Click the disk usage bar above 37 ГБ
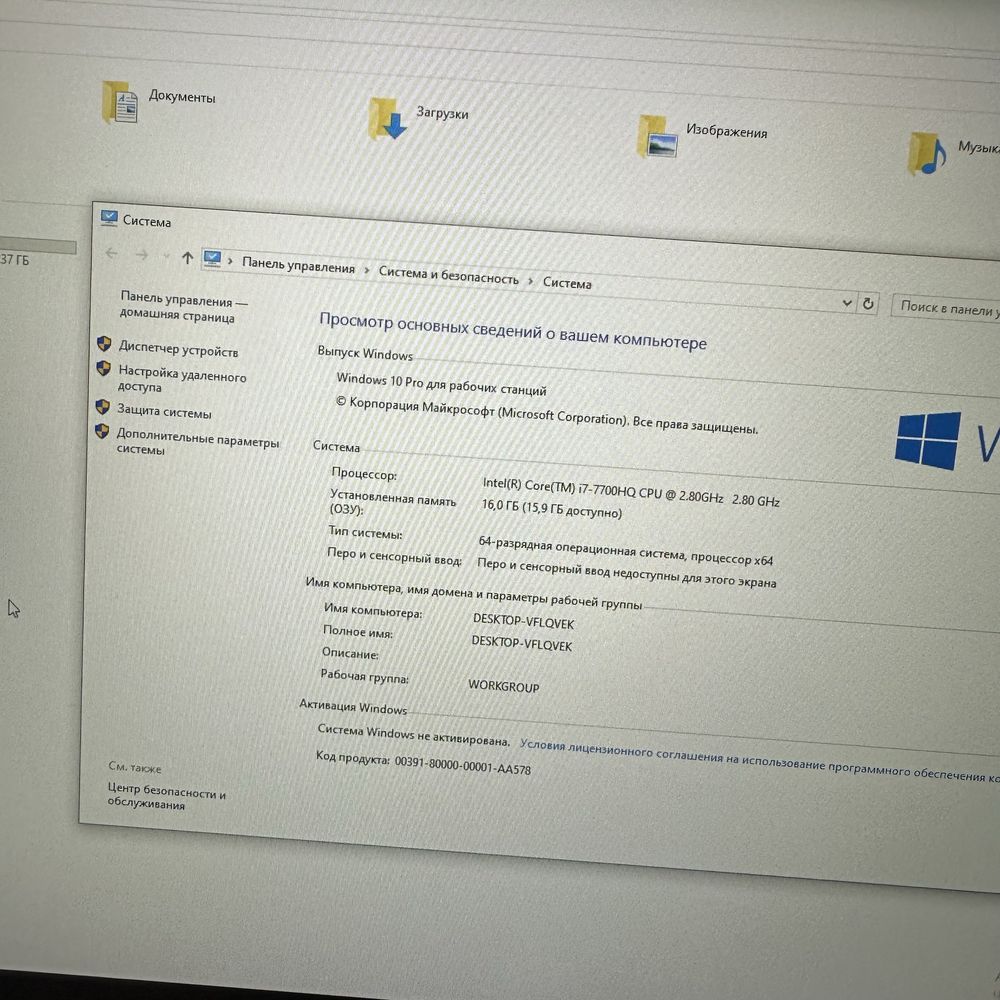The height and width of the screenshot is (1000, 1000). click(38, 246)
